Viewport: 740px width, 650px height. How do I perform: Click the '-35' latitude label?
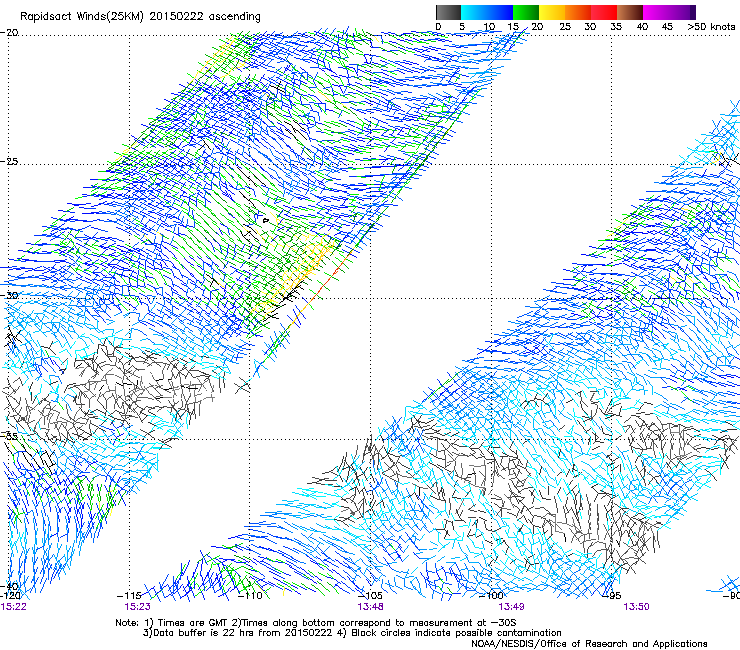[9, 435]
